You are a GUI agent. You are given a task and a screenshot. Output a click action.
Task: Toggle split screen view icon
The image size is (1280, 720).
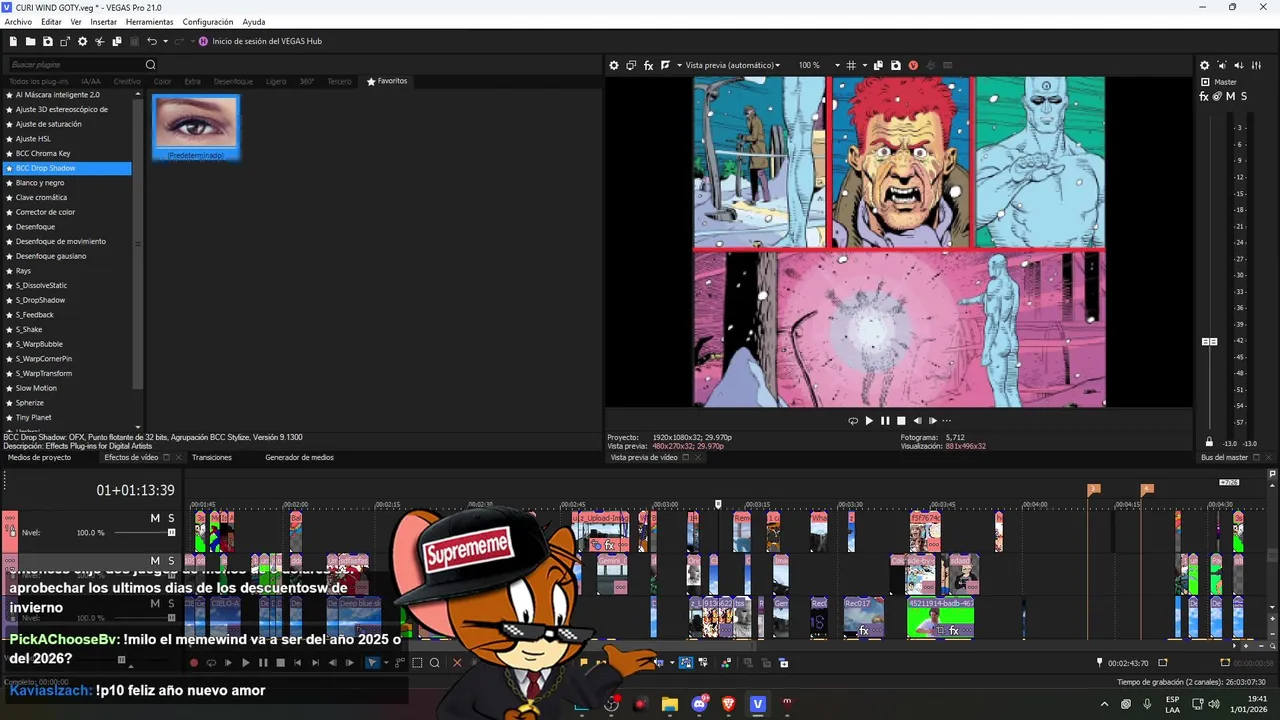(664, 65)
